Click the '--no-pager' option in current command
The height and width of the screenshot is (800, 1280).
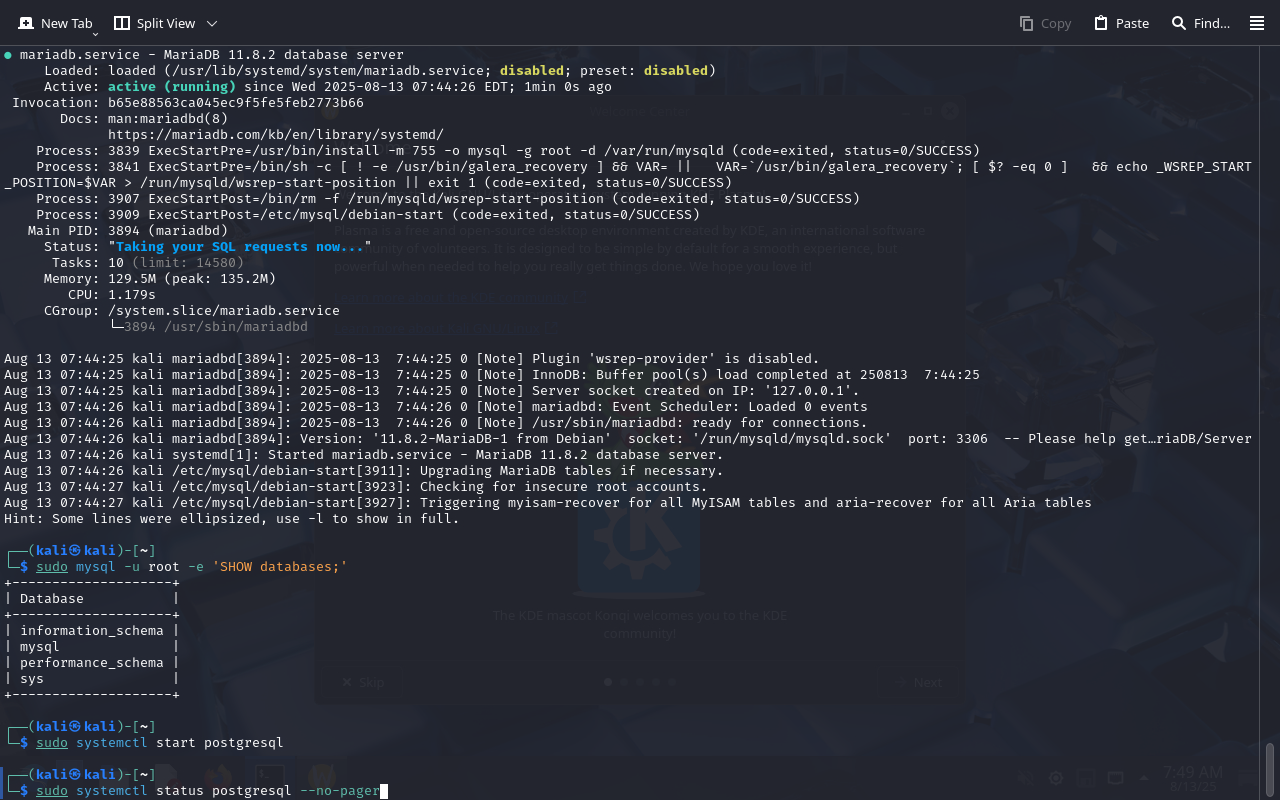click(x=340, y=791)
